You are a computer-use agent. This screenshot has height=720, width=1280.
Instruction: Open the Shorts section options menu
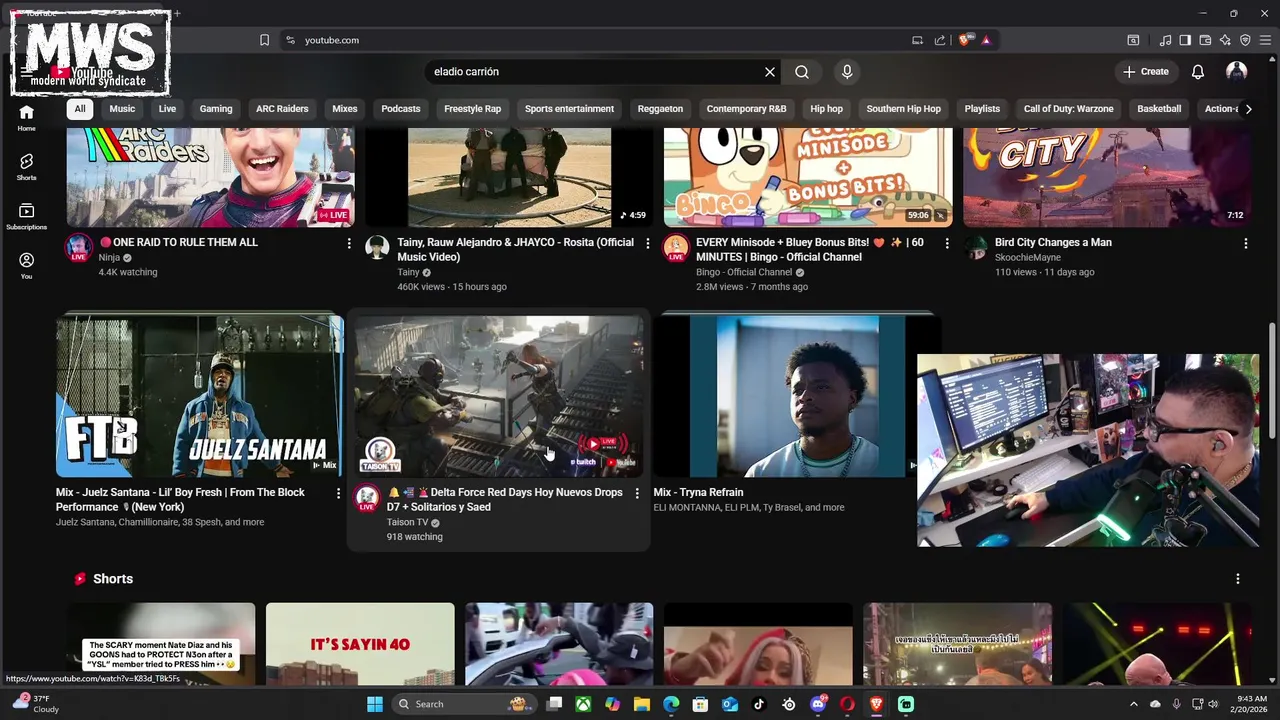coord(1237,579)
